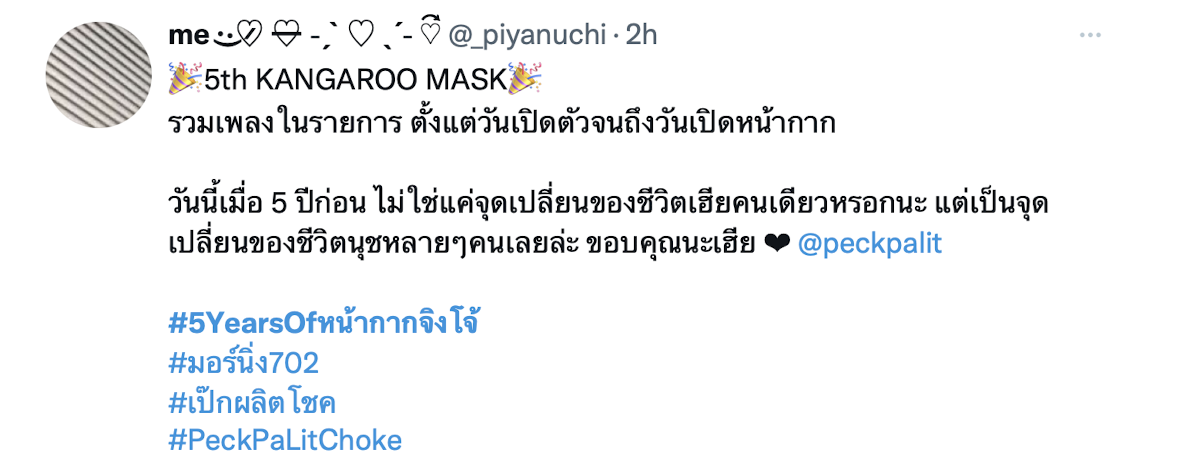This screenshot has height=468, width=1182.
Task: Click the last heart symbol before the handle
Action: pos(429,33)
